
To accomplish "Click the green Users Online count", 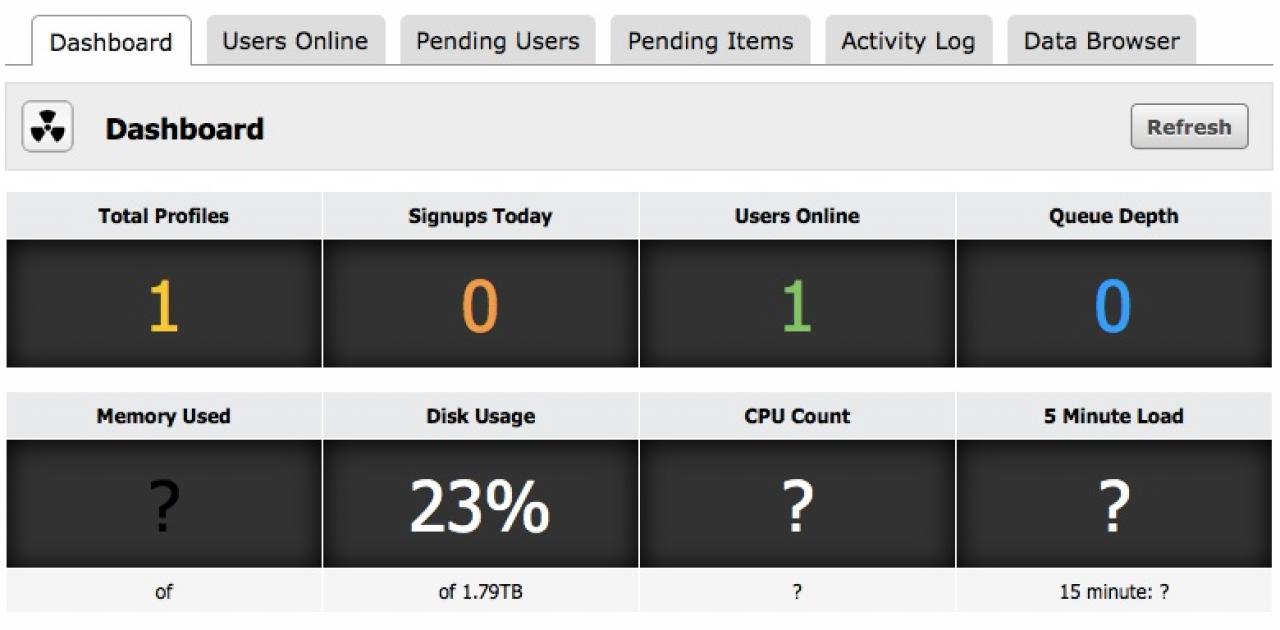I will pyautogui.click(x=797, y=305).
